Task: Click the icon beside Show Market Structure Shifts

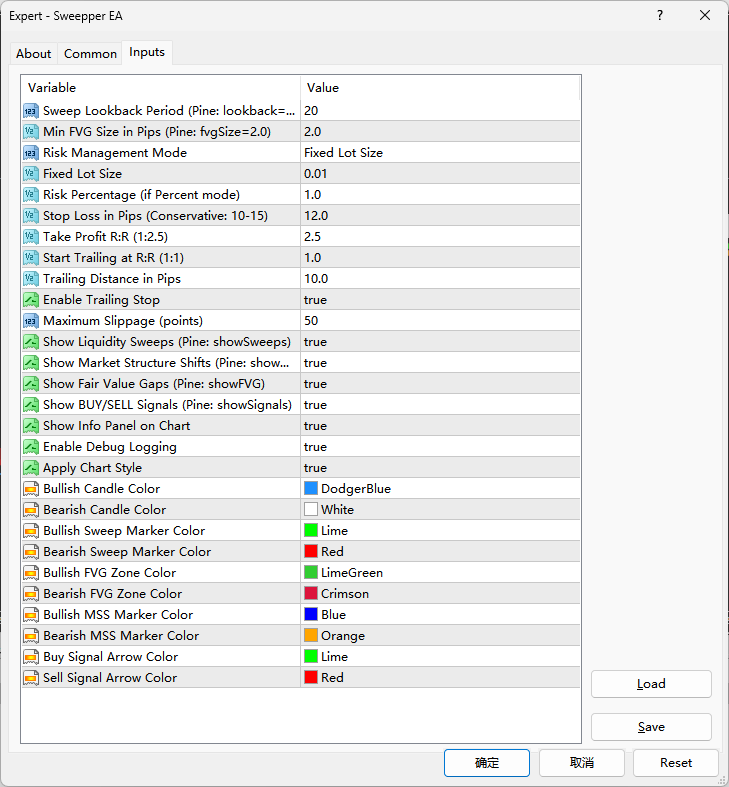Action: 31,363
